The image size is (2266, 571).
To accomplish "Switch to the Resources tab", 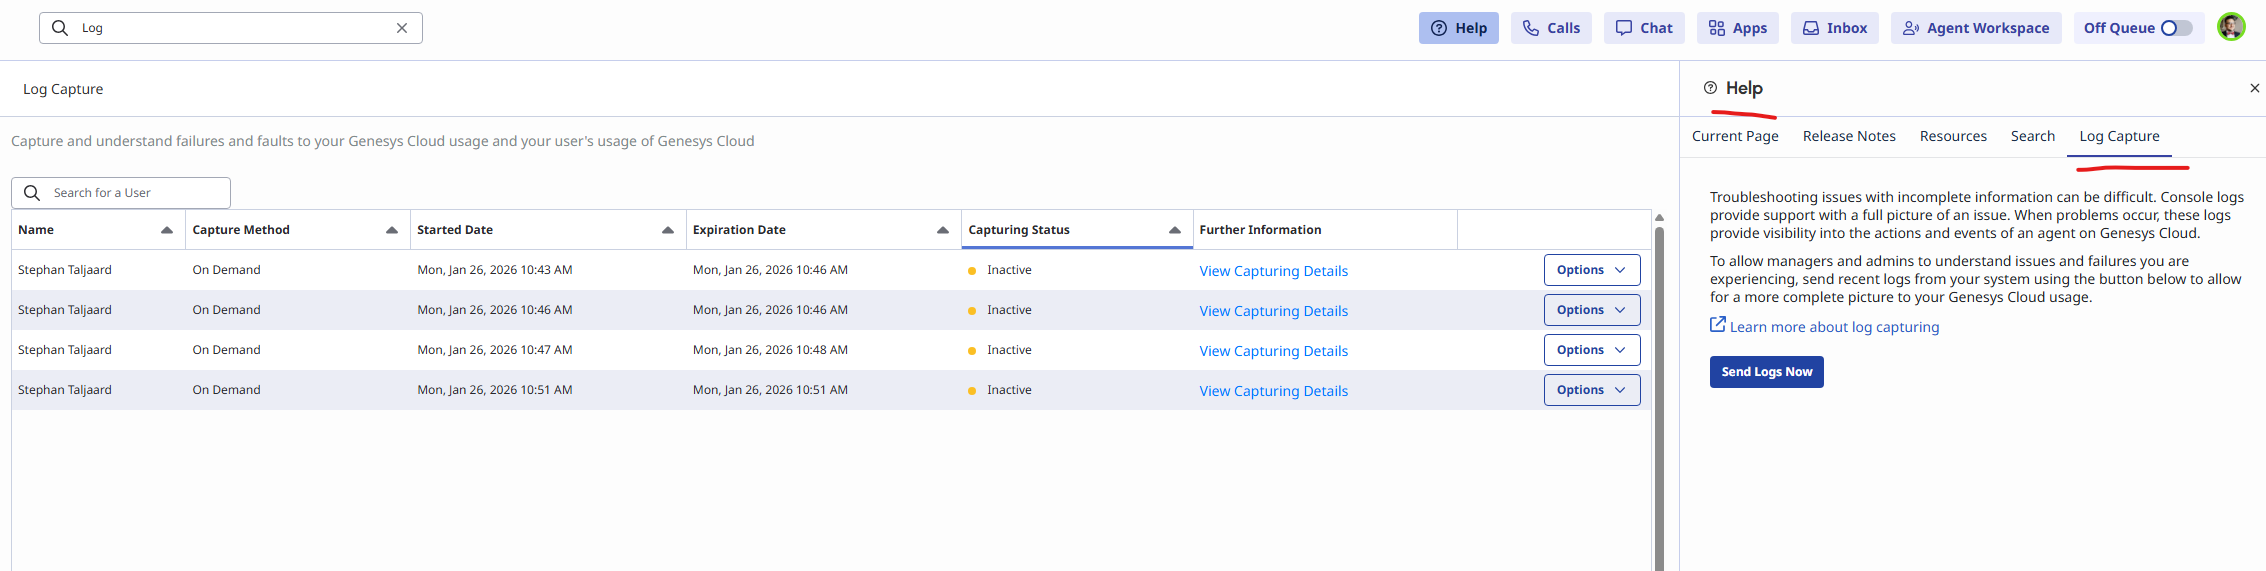I will click(x=1952, y=136).
